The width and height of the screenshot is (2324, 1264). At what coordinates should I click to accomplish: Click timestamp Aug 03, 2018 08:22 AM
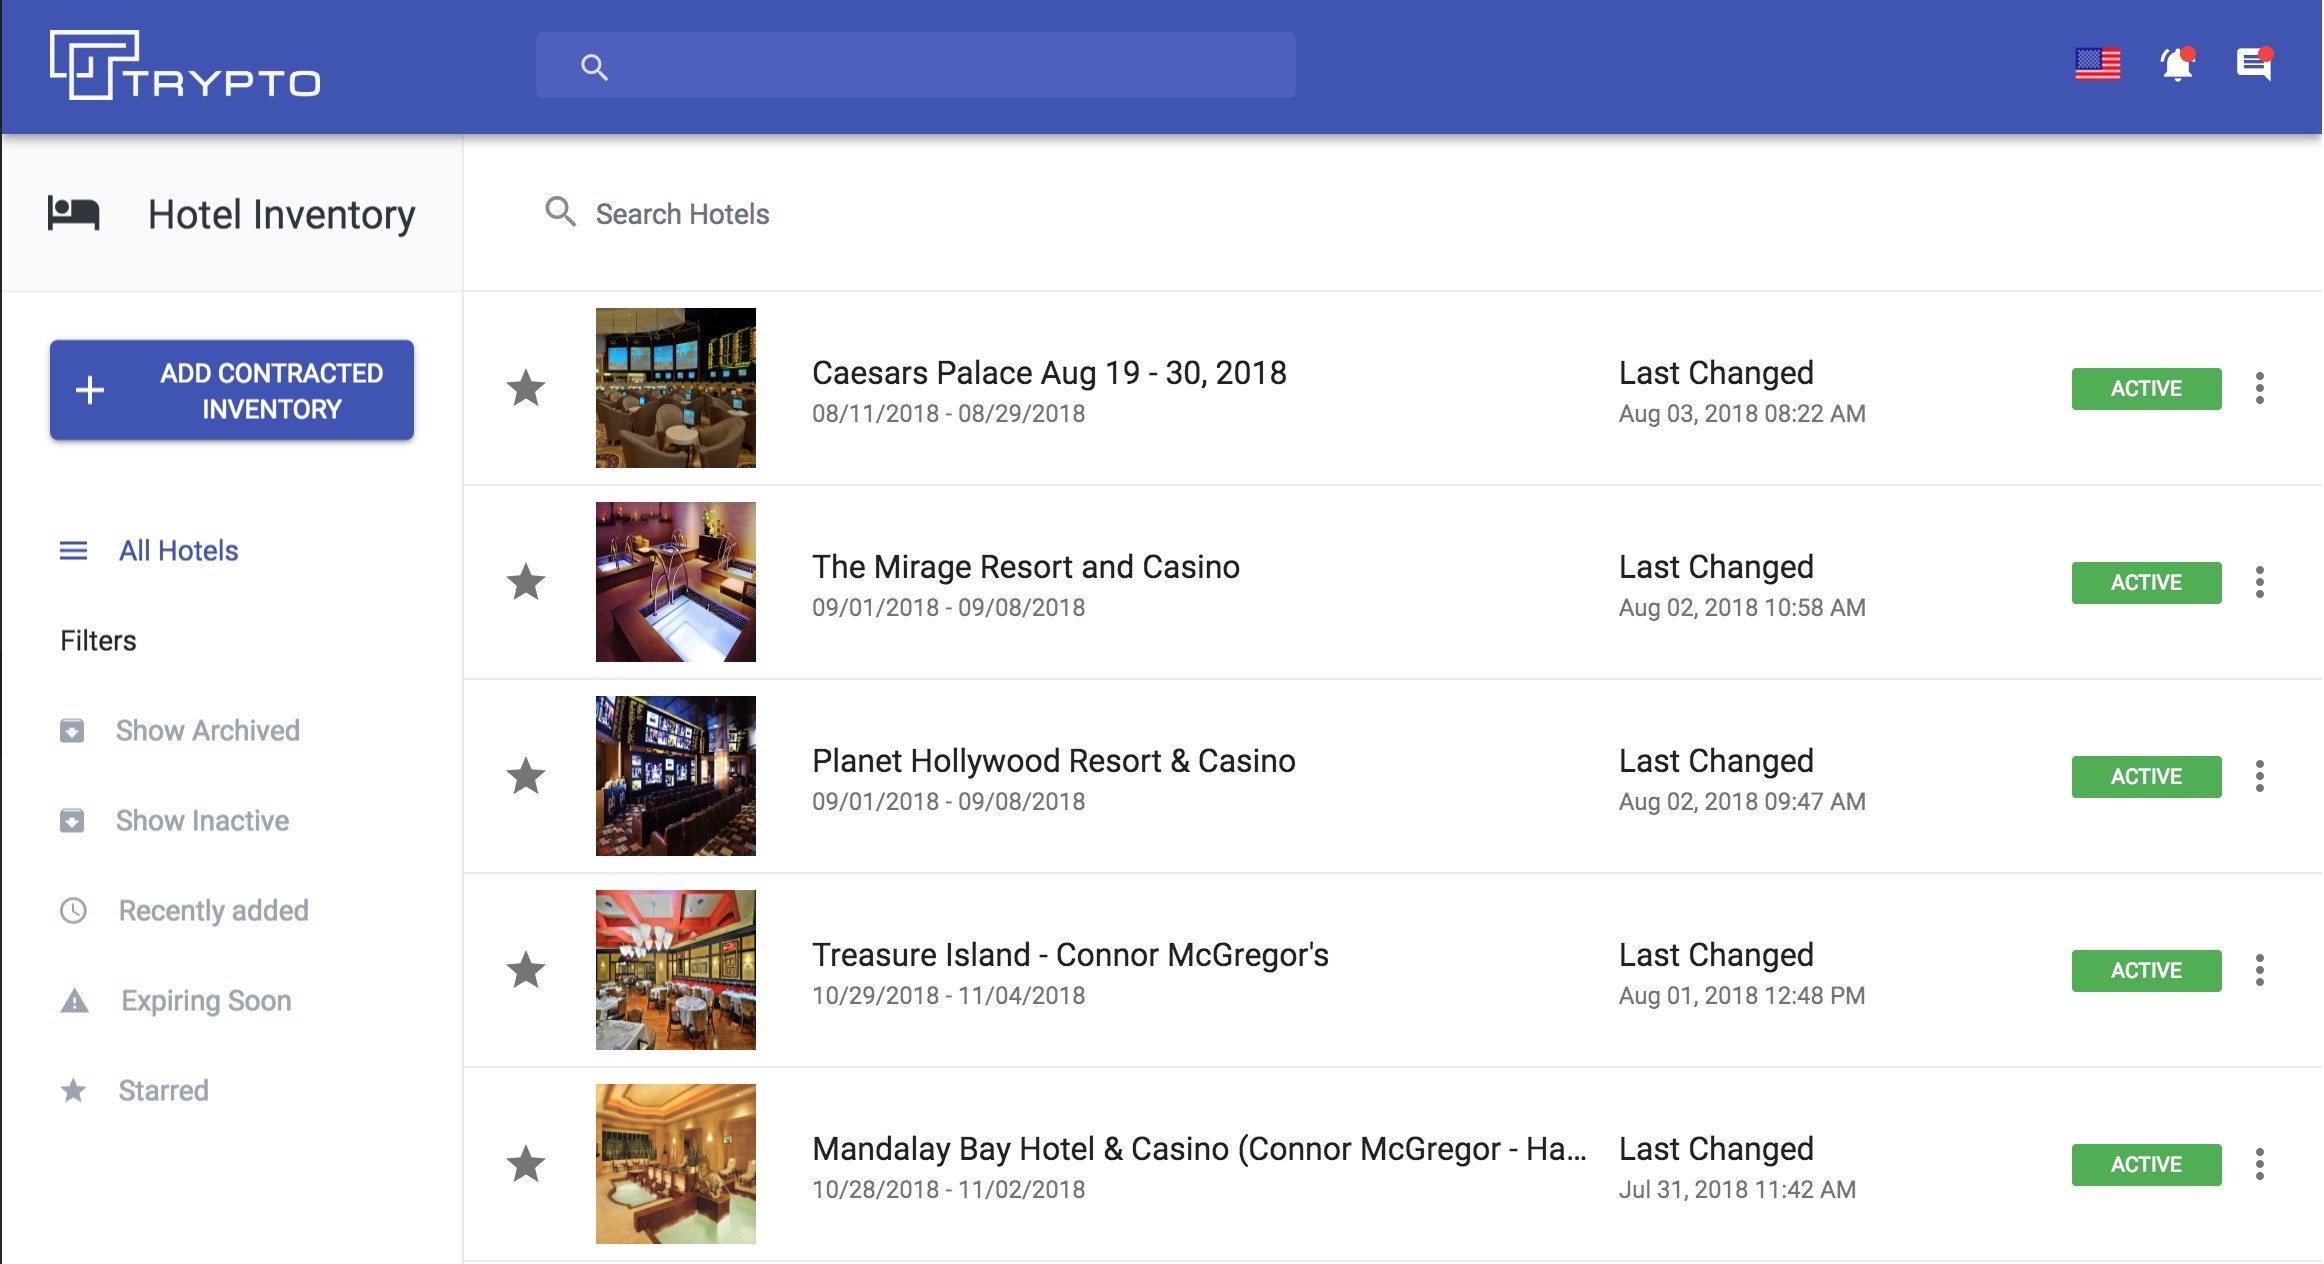[x=1742, y=413]
